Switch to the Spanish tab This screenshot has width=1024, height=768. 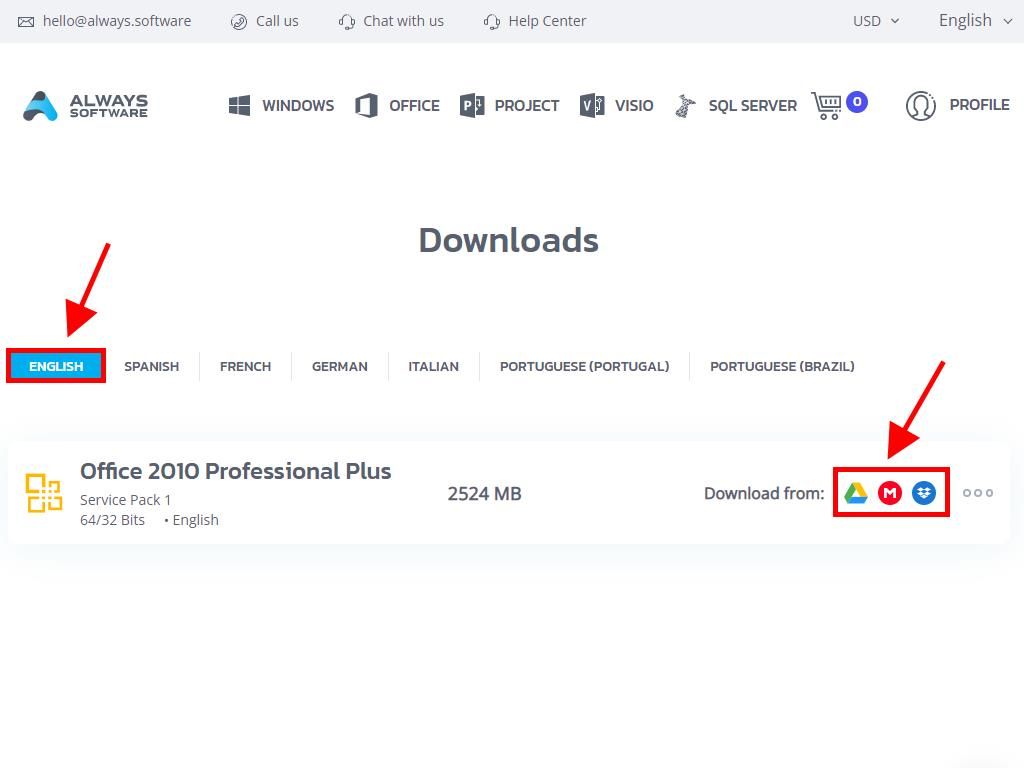pos(152,366)
